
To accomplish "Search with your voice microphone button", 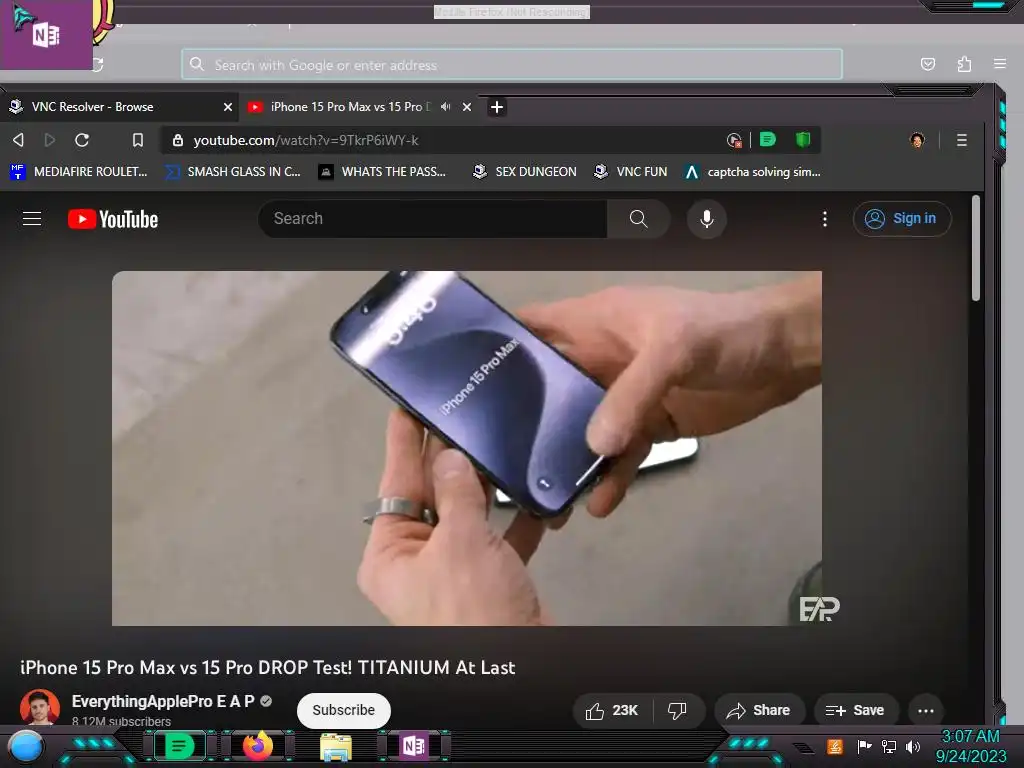I will tap(707, 219).
